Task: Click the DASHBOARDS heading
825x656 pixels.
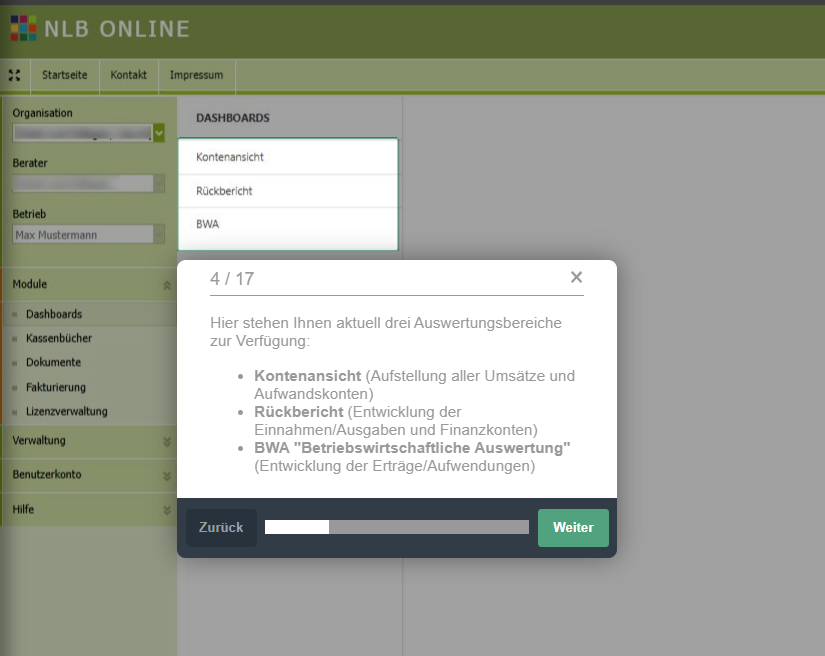Action: [x=233, y=118]
